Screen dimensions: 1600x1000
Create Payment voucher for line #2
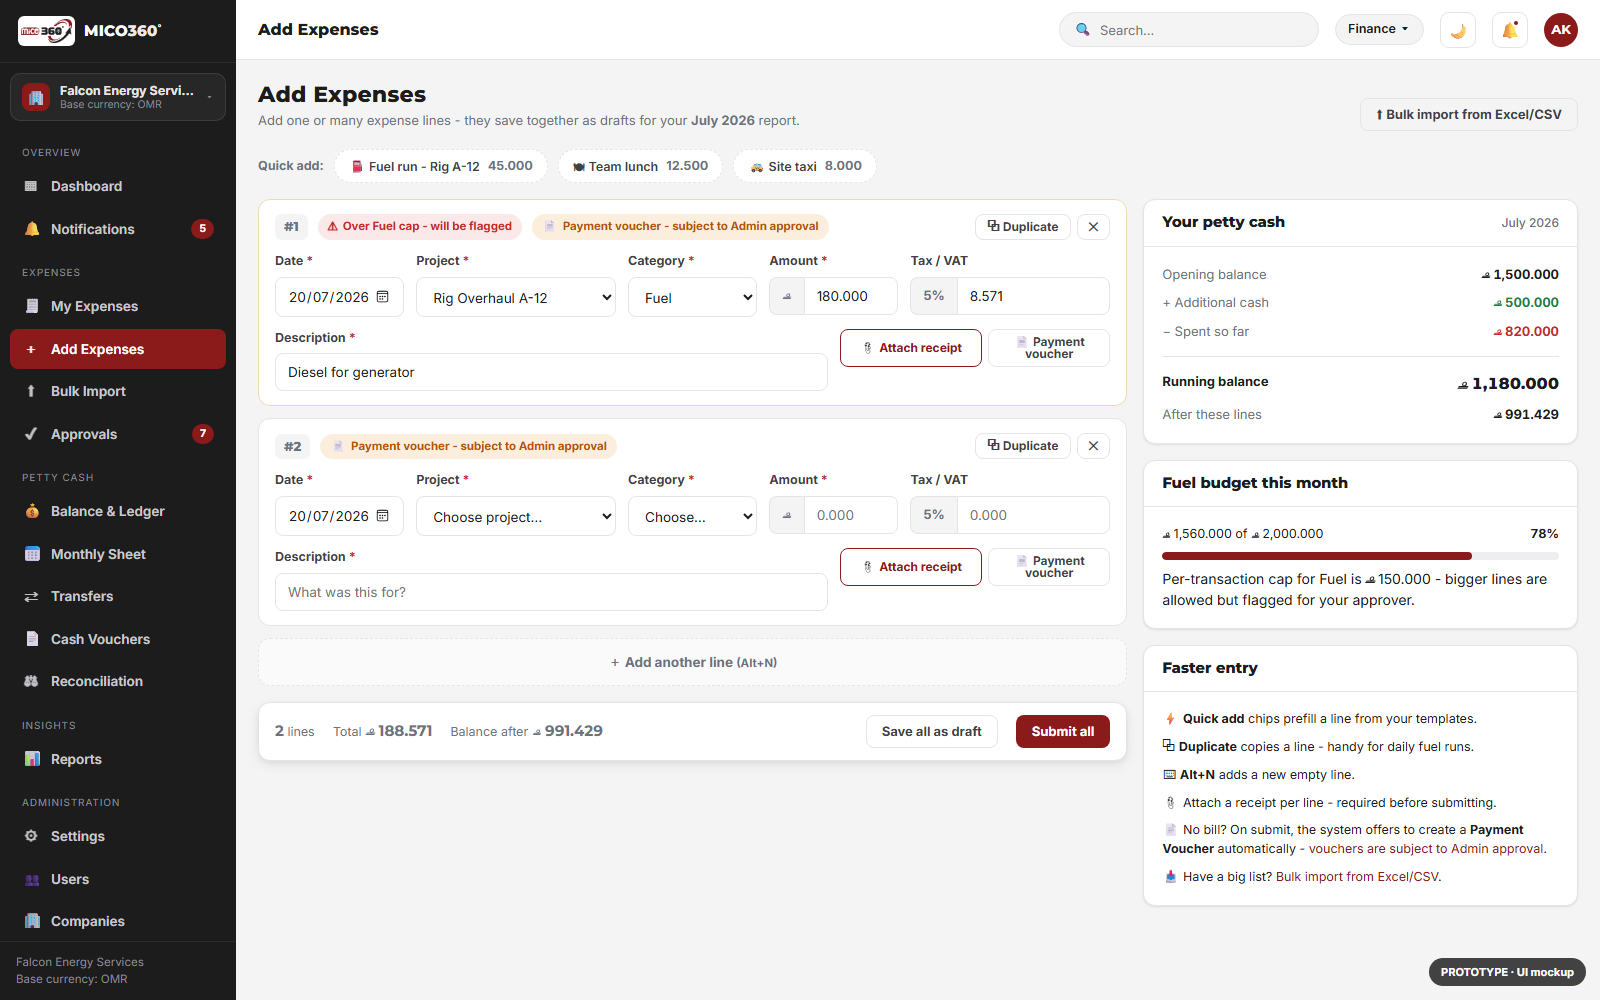coord(1049,567)
